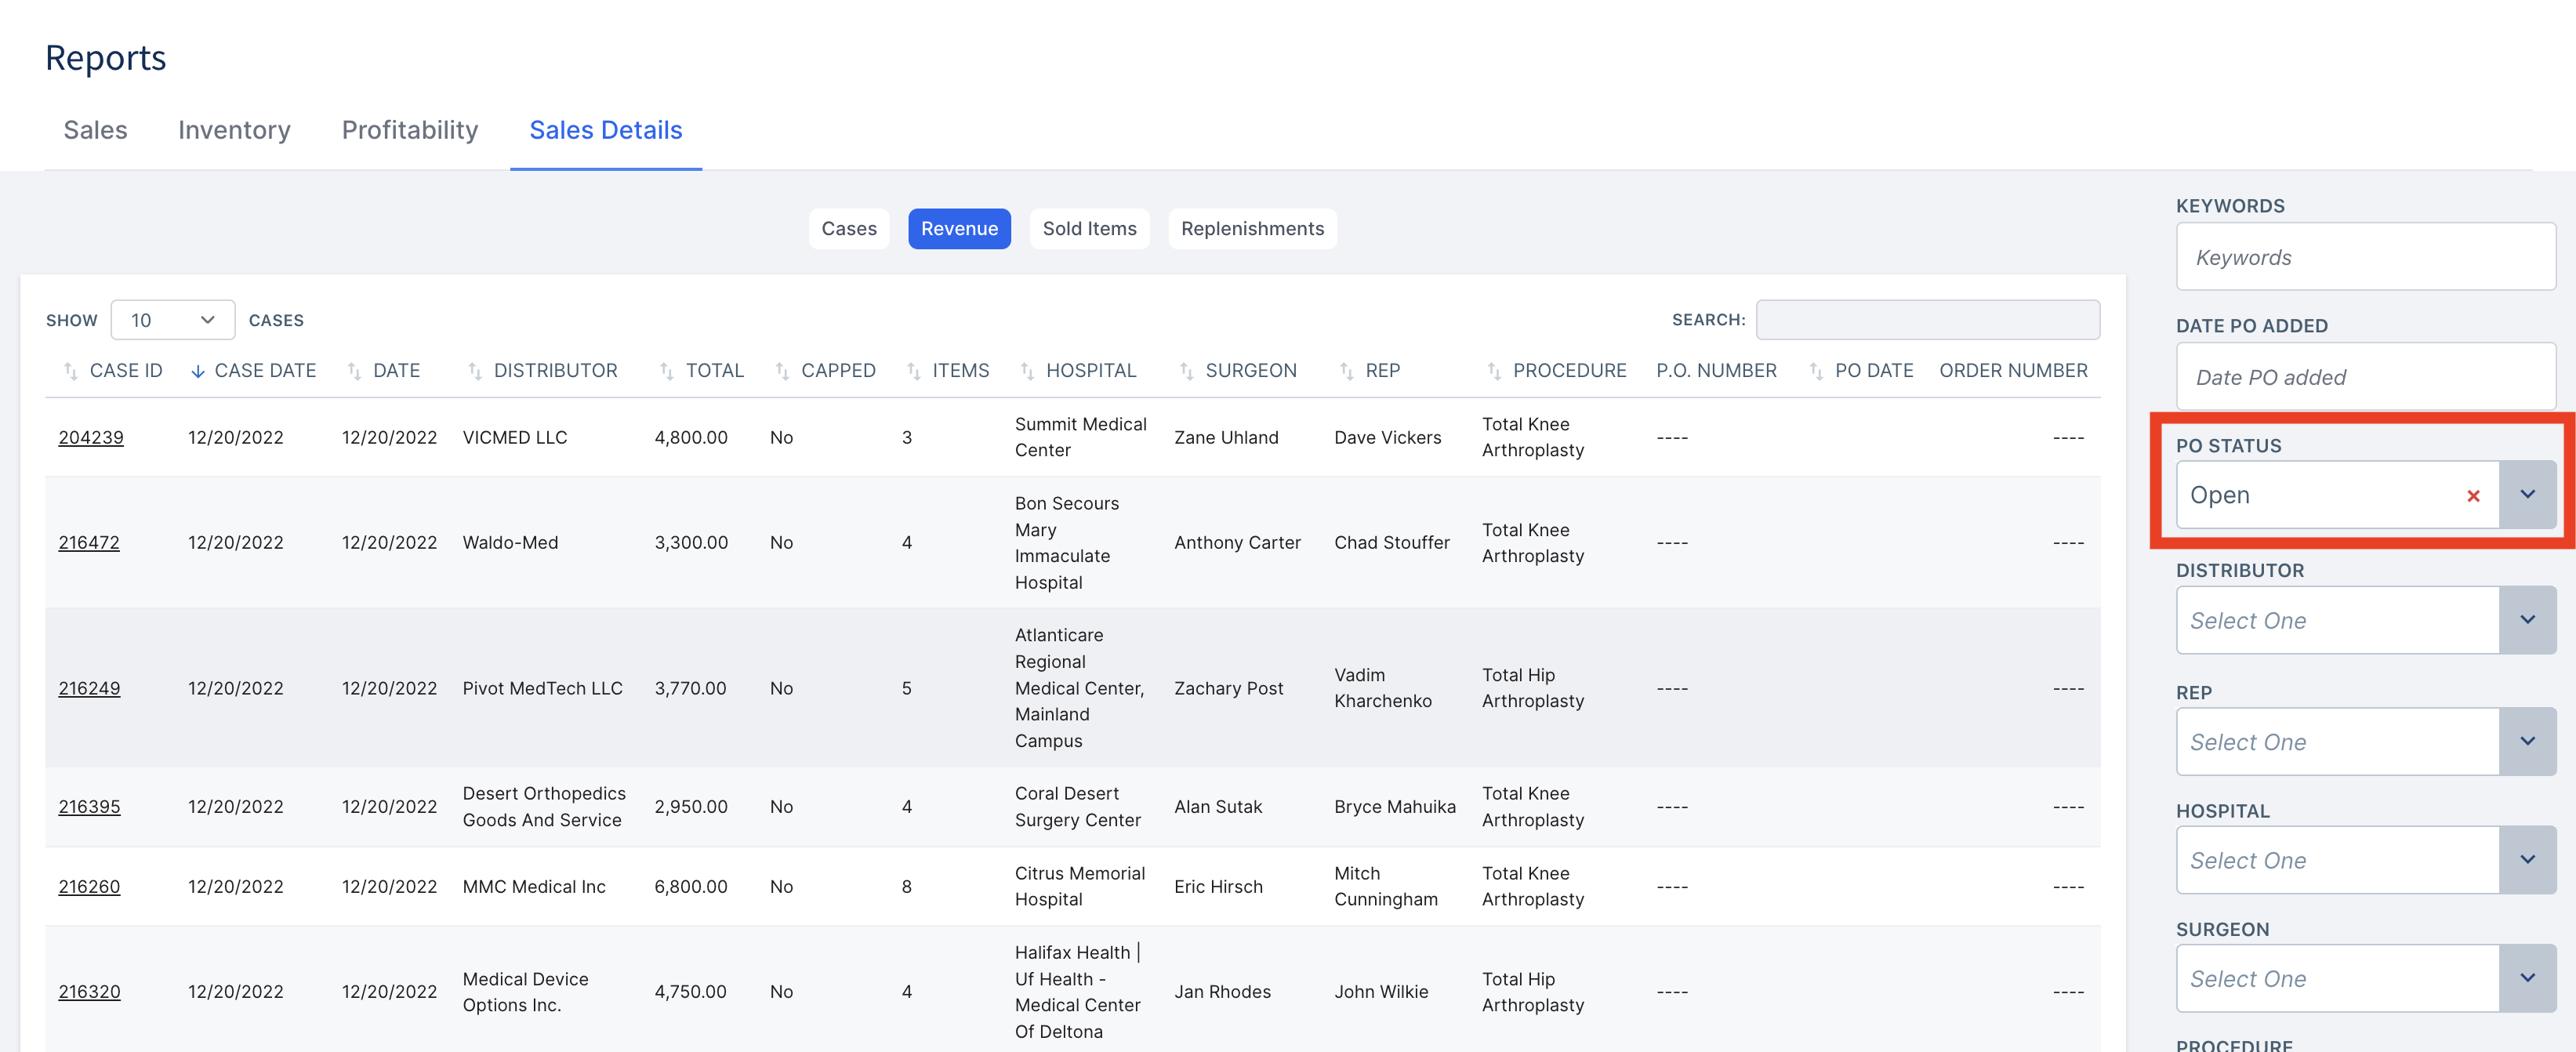Switch to the Sales tab

click(95, 130)
